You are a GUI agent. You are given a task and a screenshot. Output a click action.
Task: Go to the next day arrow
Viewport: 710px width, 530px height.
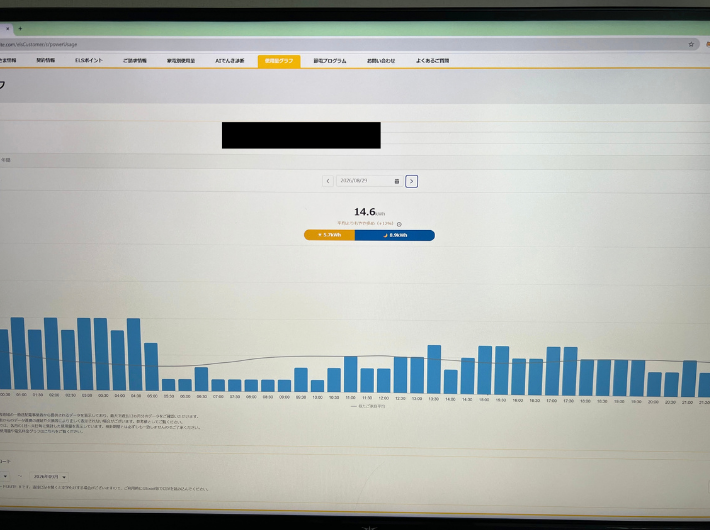point(411,181)
